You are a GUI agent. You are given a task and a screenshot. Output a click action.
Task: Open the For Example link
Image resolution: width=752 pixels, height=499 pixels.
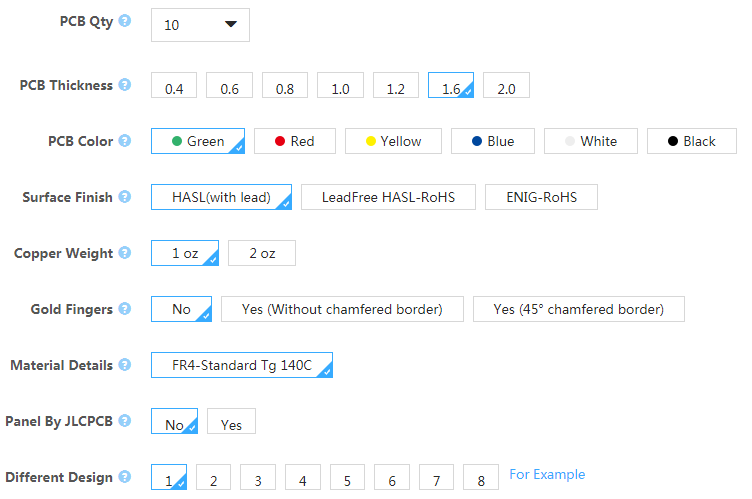coord(547,475)
